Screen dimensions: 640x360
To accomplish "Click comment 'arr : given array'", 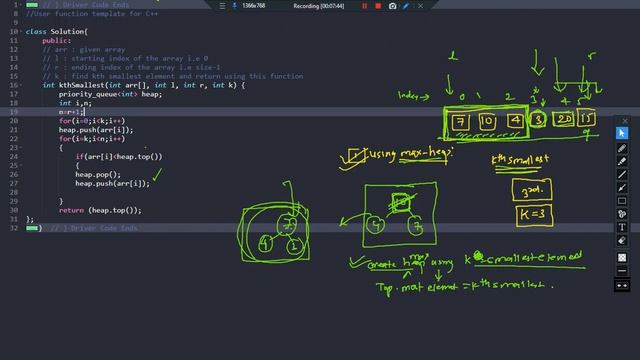I will pos(84,49).
